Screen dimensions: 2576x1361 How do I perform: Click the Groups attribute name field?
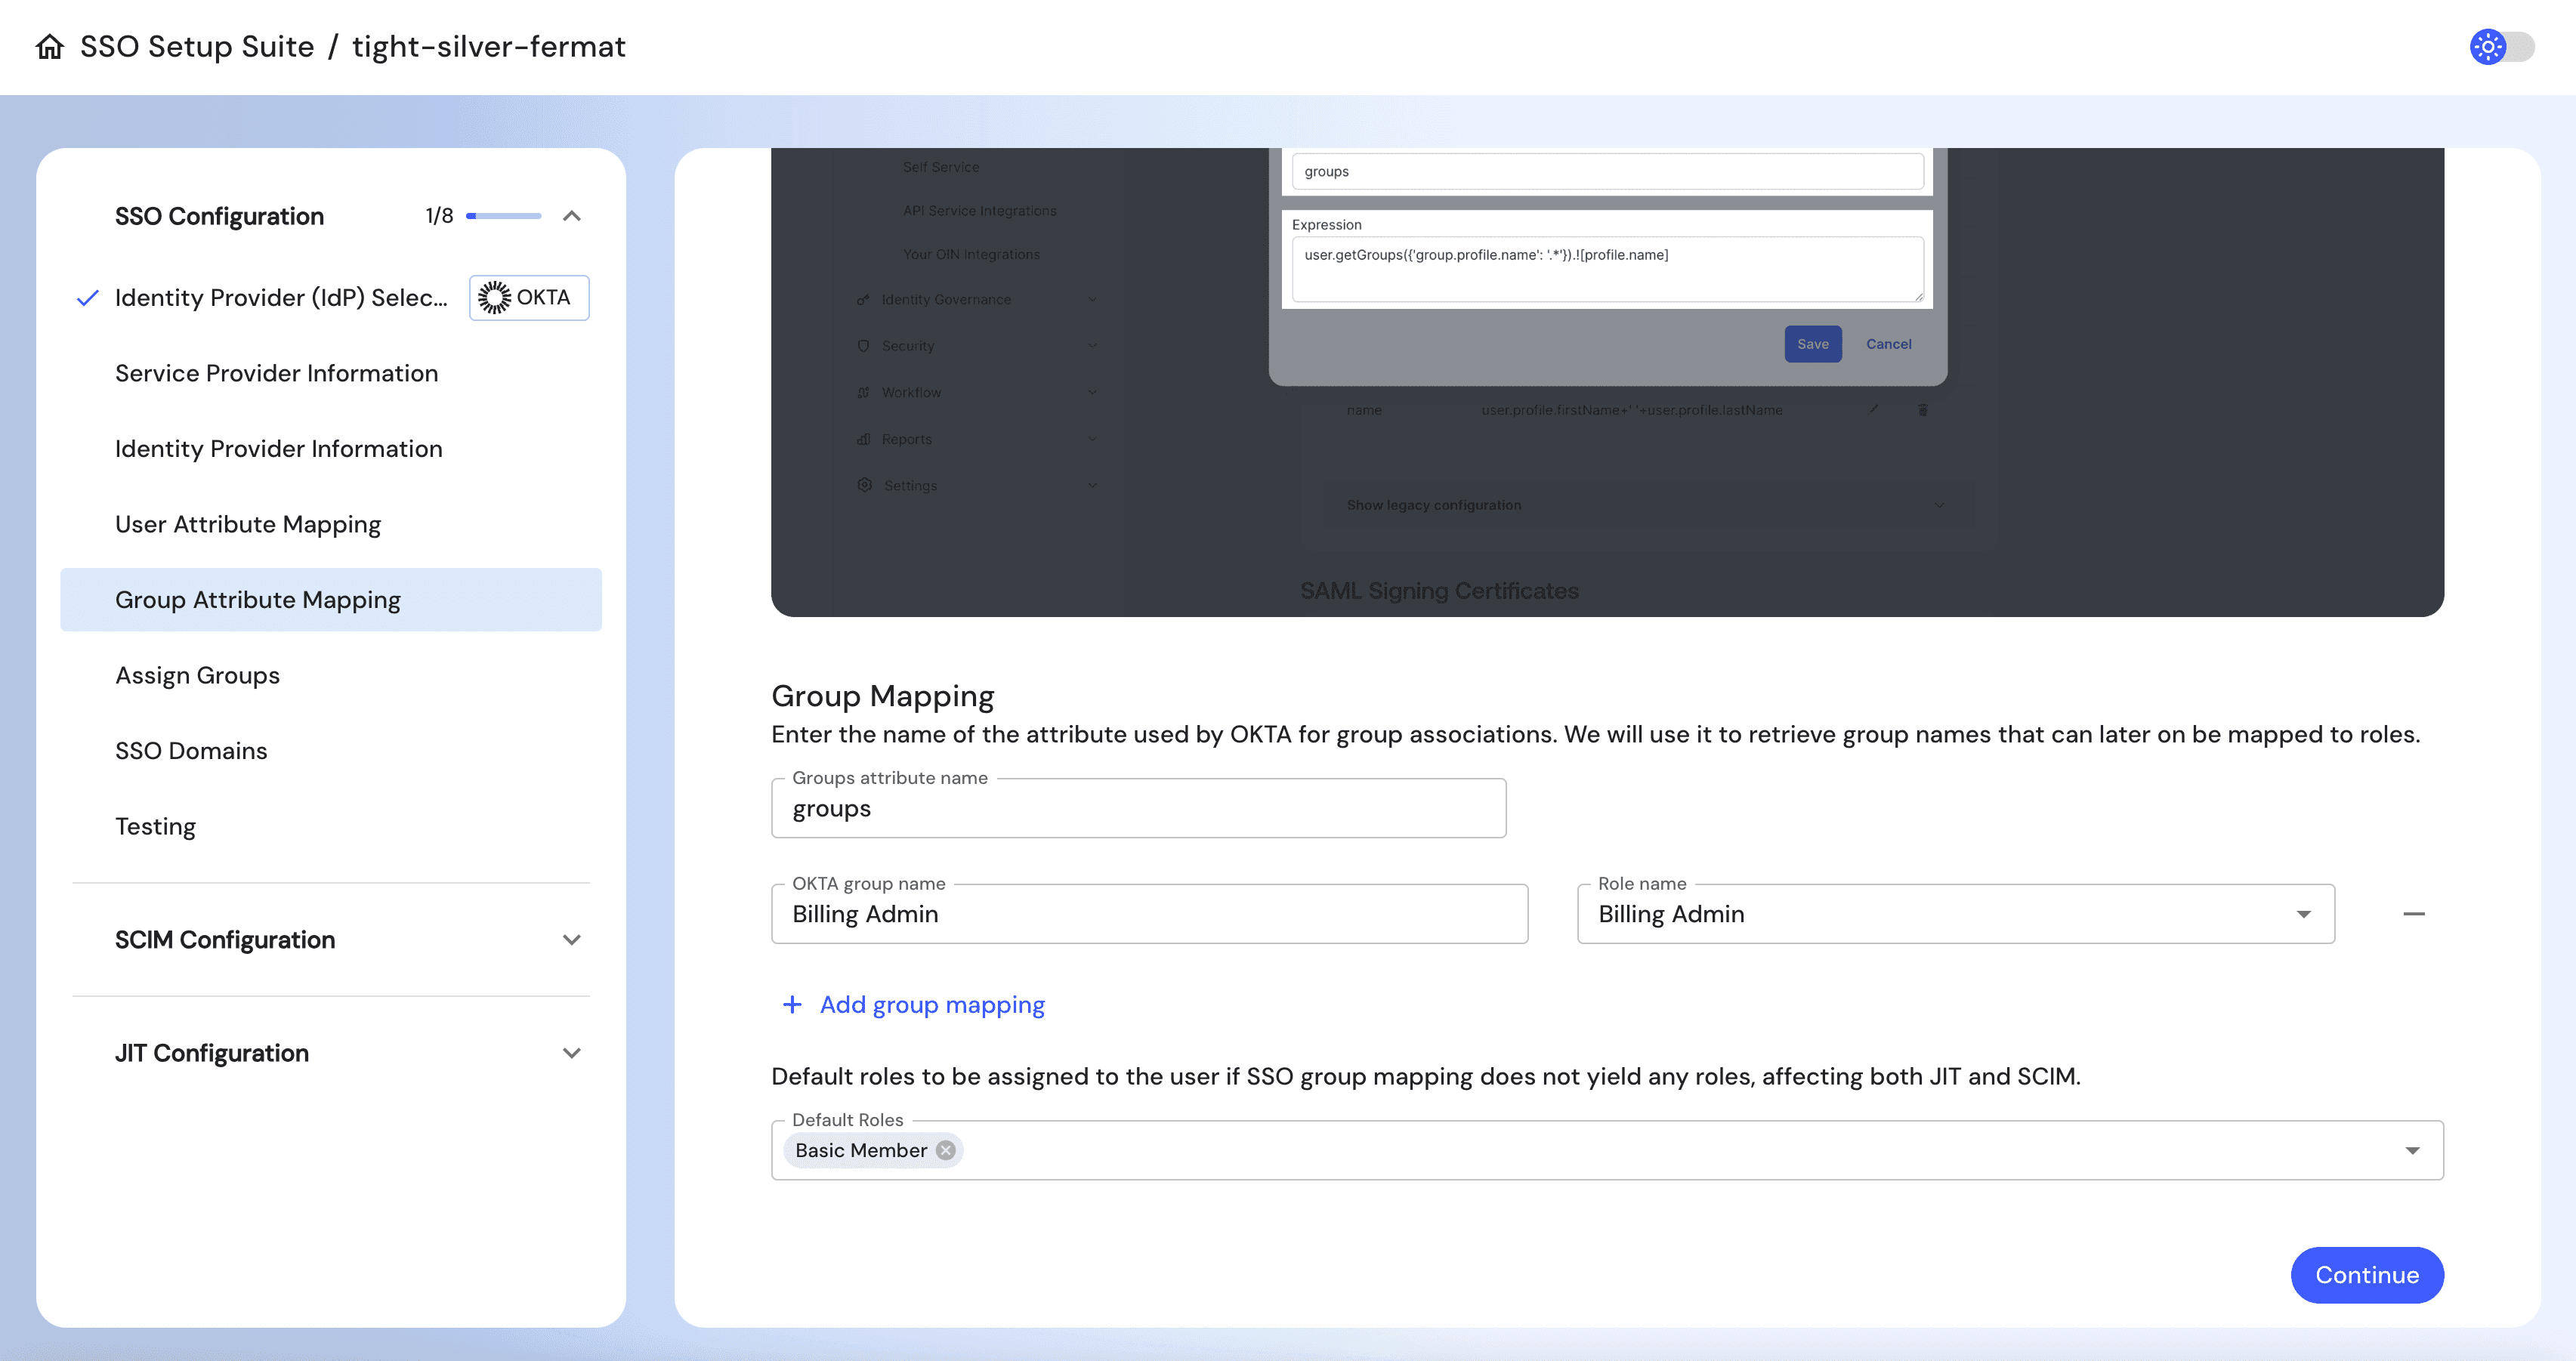(1139, 809)
